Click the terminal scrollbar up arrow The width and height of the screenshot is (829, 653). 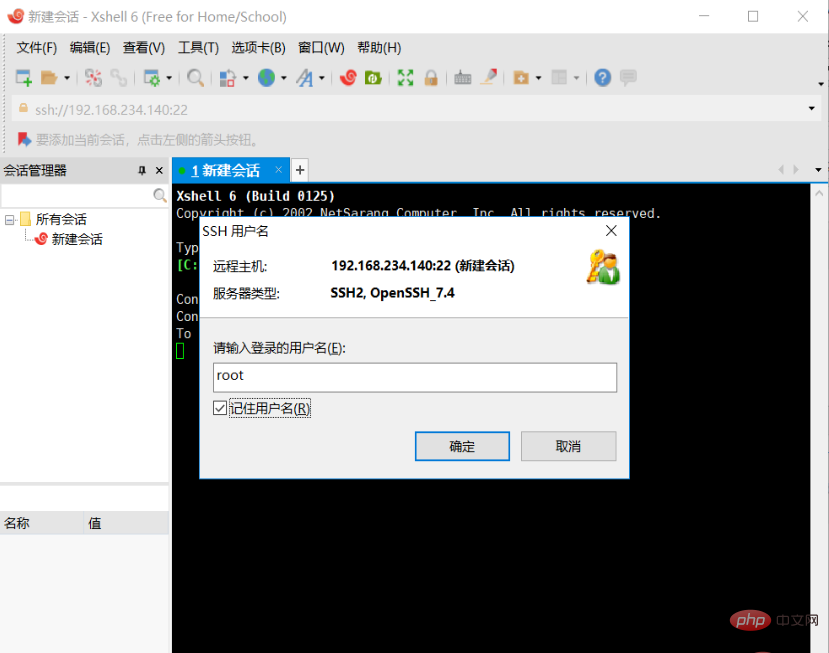click(819, 194)
